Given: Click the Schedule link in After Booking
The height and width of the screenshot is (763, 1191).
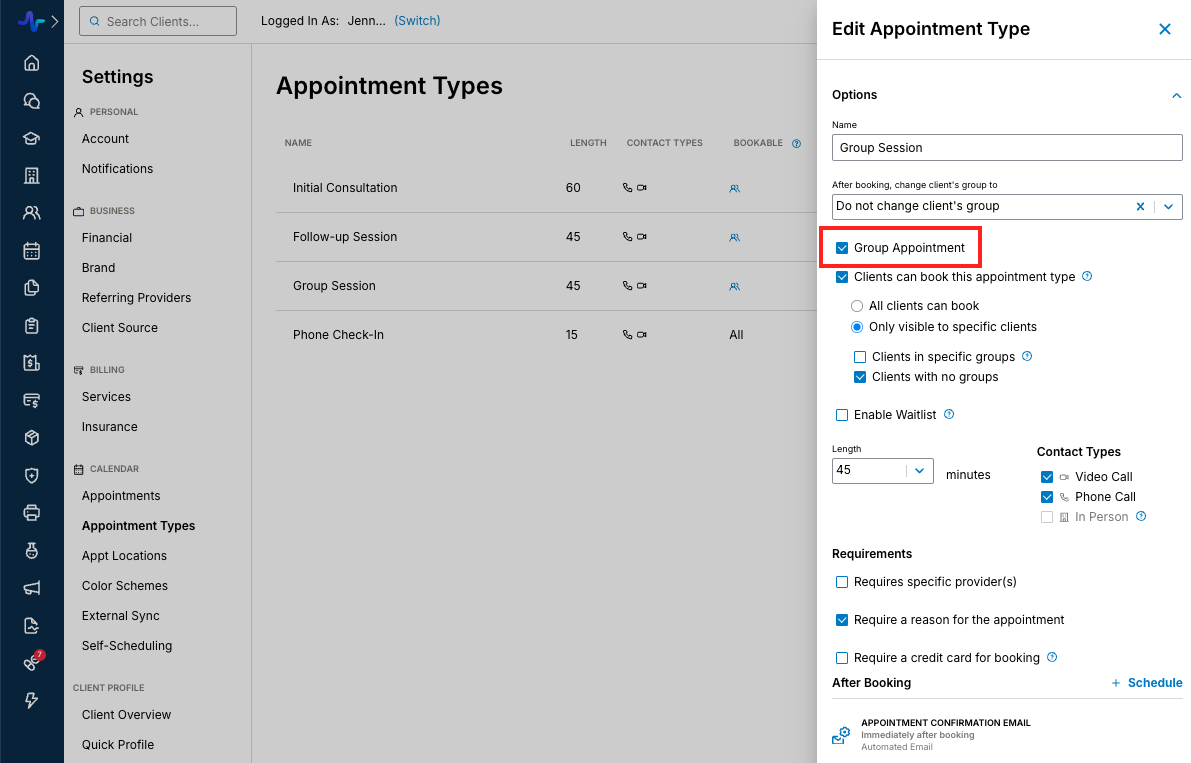Looking at the screenshot, I should coord(1147,683).
